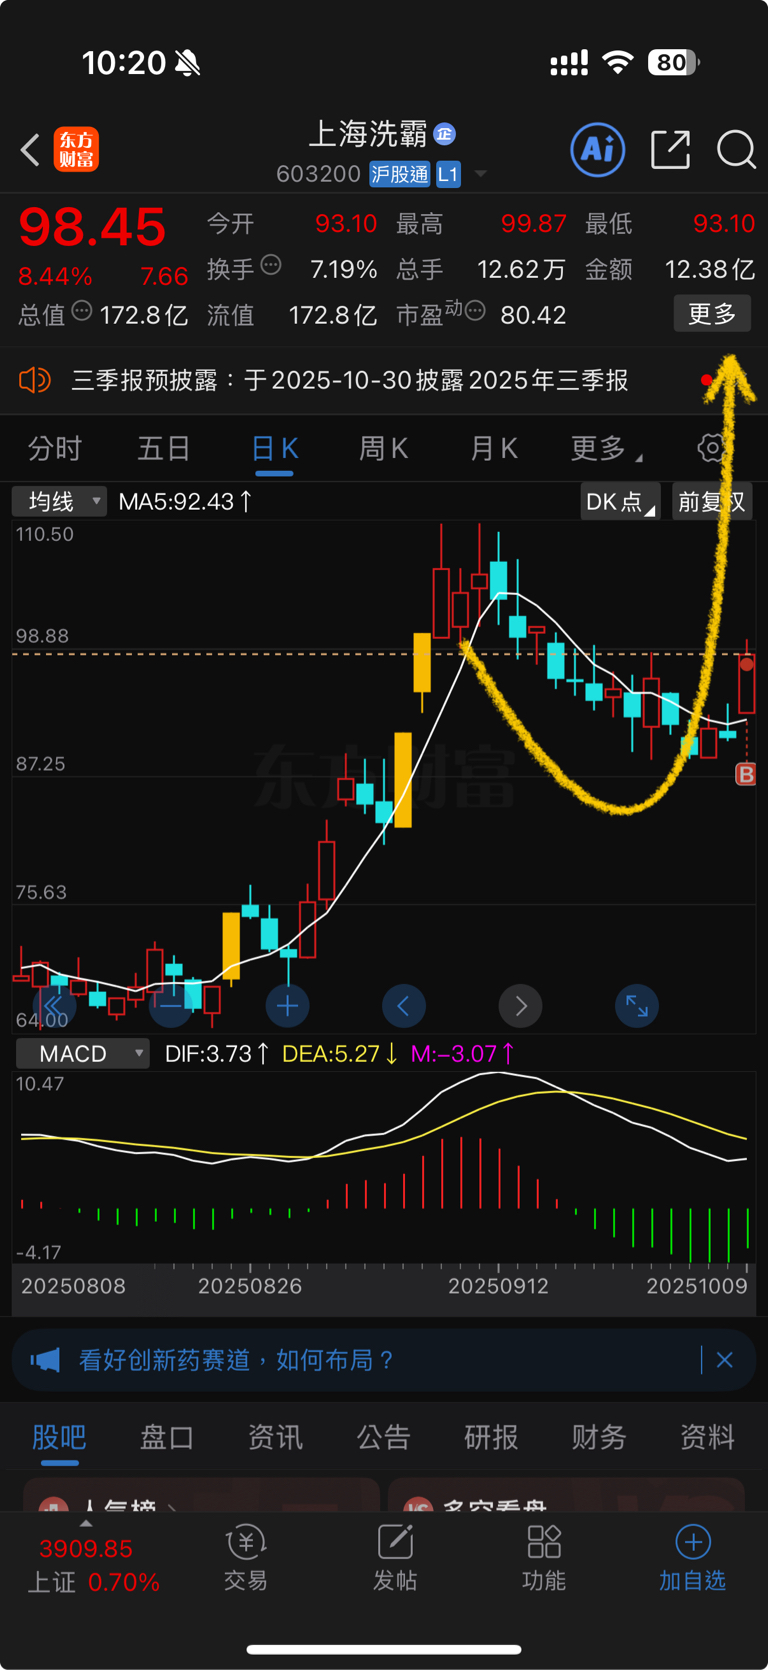Screen dimensions: 768x1670
Task: Expand the 更多 chart period menu
Action: click(x=606, y=449)
